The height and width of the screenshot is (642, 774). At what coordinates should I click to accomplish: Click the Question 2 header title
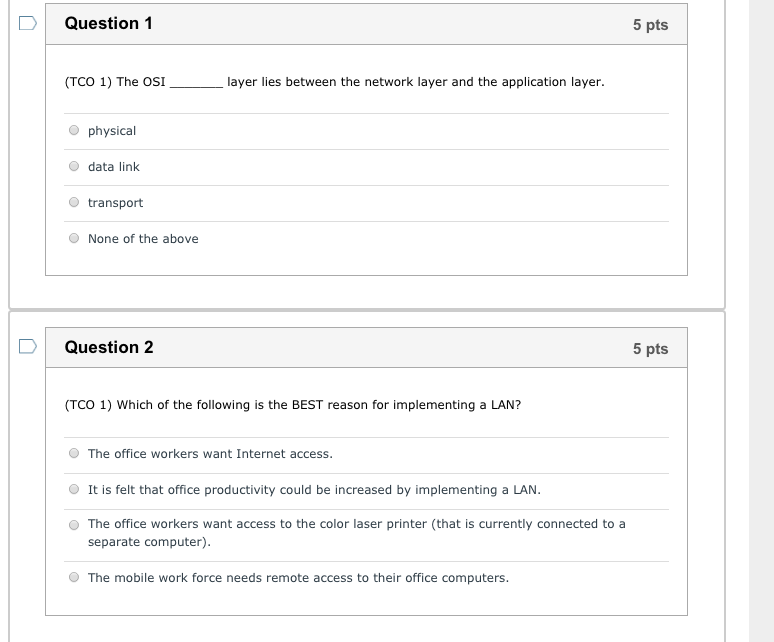point(109,347)
